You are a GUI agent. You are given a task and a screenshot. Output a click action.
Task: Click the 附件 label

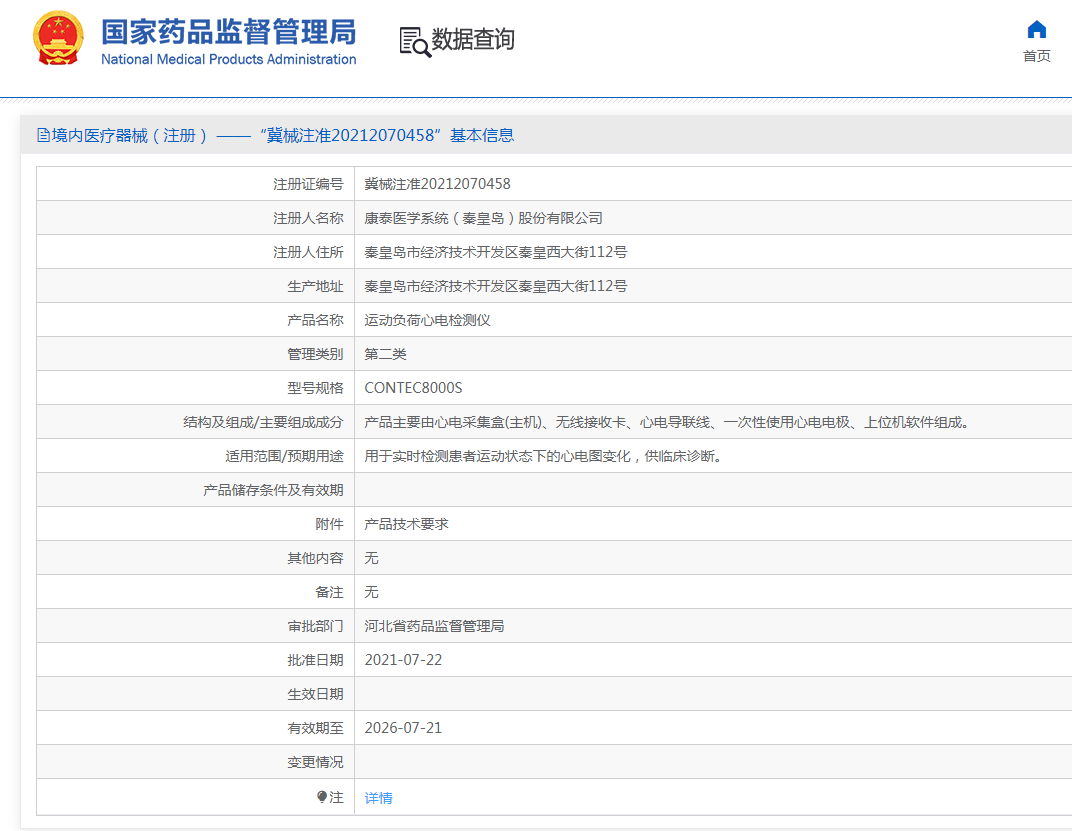tap(329, 524)
